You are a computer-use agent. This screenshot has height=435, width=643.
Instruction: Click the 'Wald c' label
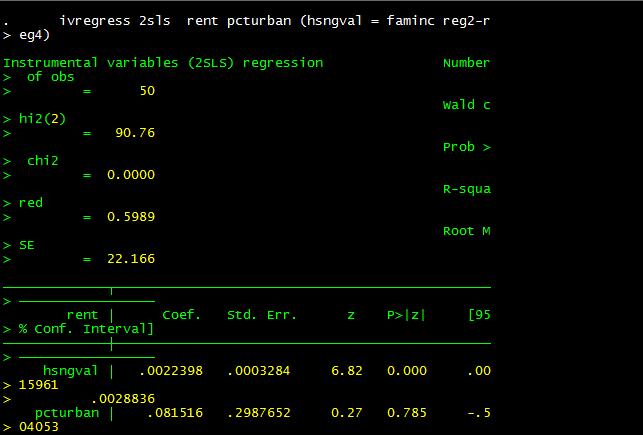pos(467,105)
